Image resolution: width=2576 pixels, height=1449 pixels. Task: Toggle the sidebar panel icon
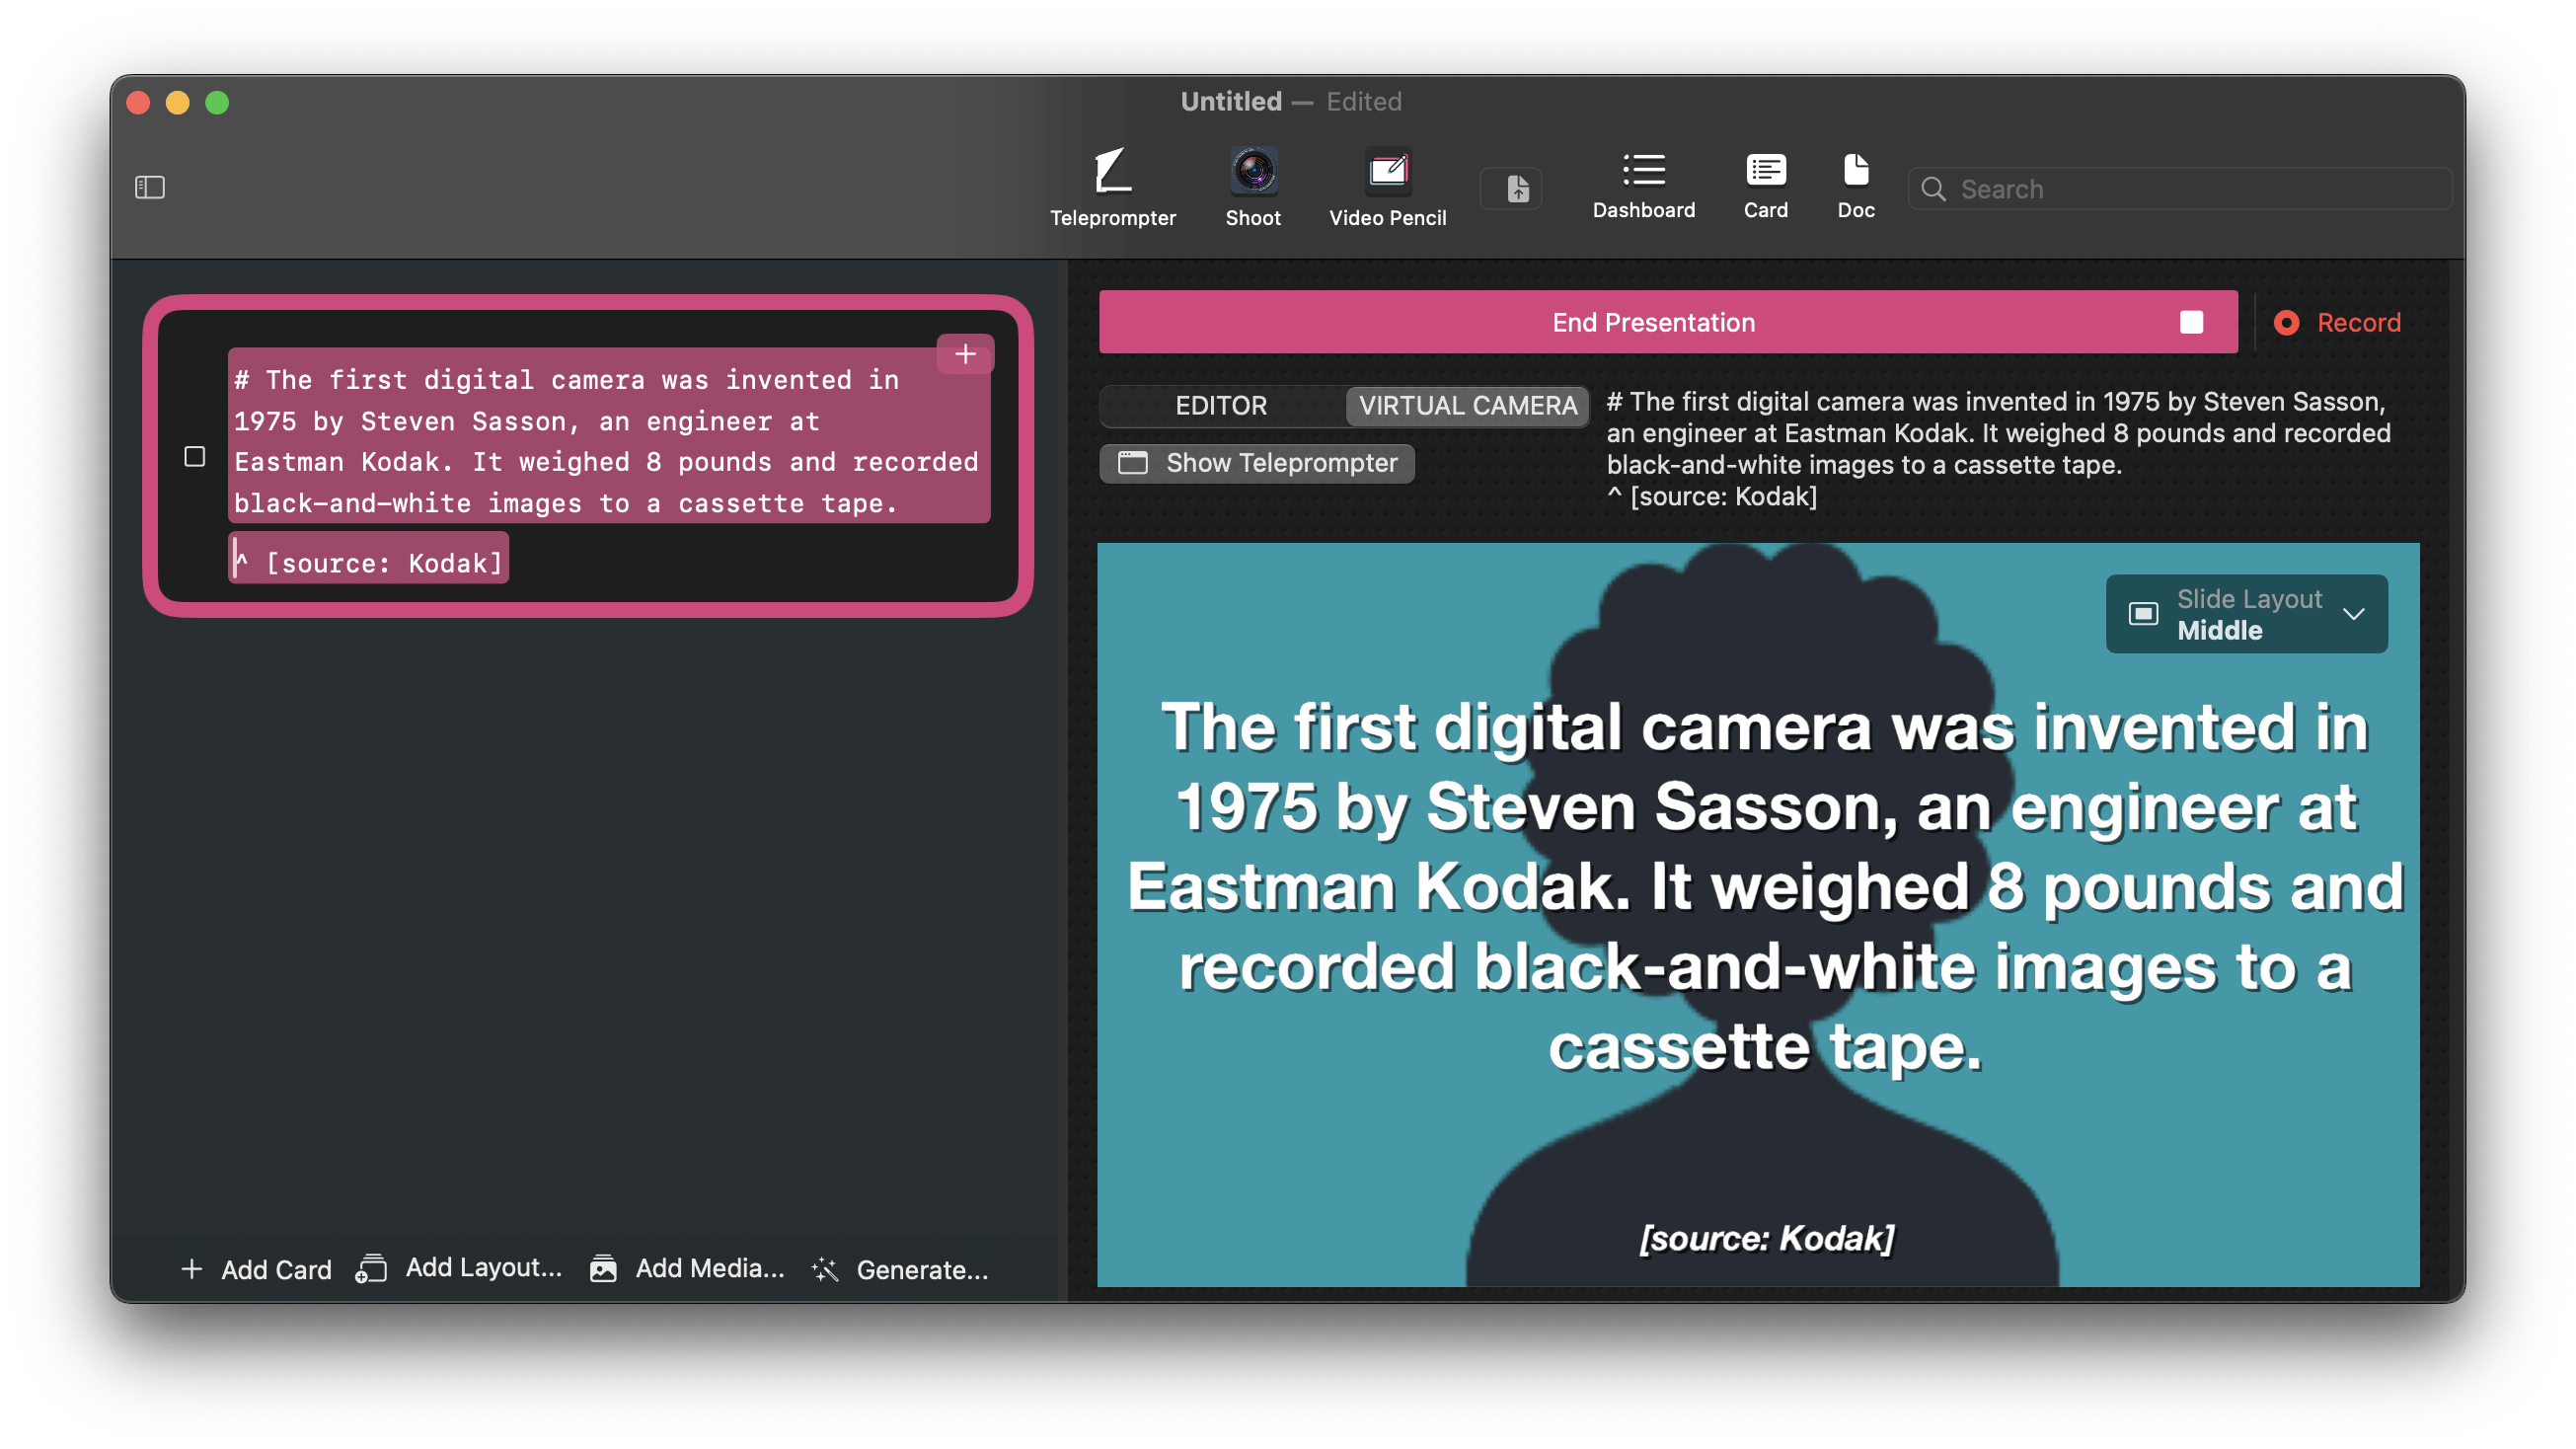(x=150, y=187)
